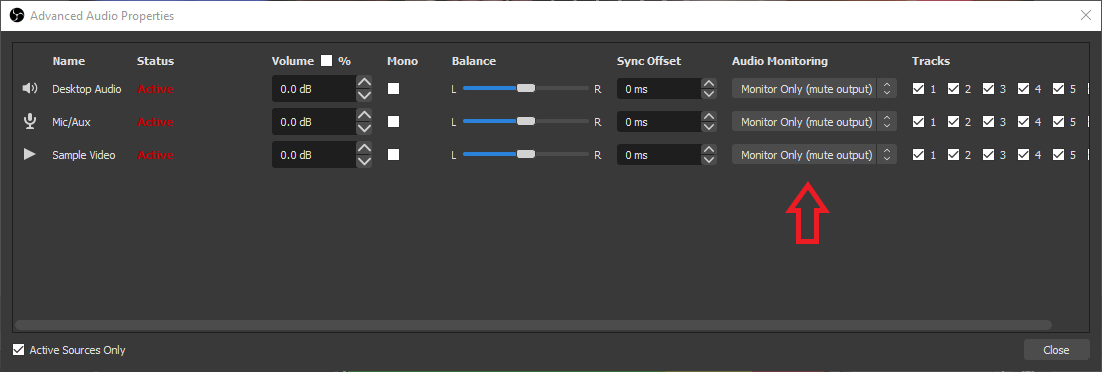Decrease Sample Video volume with down arrow
The width and height of the screenshot is (1102, 372).
pyautogui.click(x=364, y=161)
